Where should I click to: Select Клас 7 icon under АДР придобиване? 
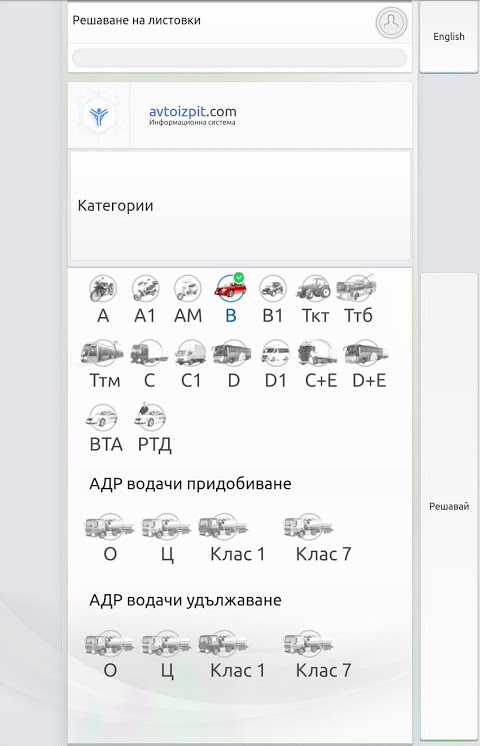[308, 527]
